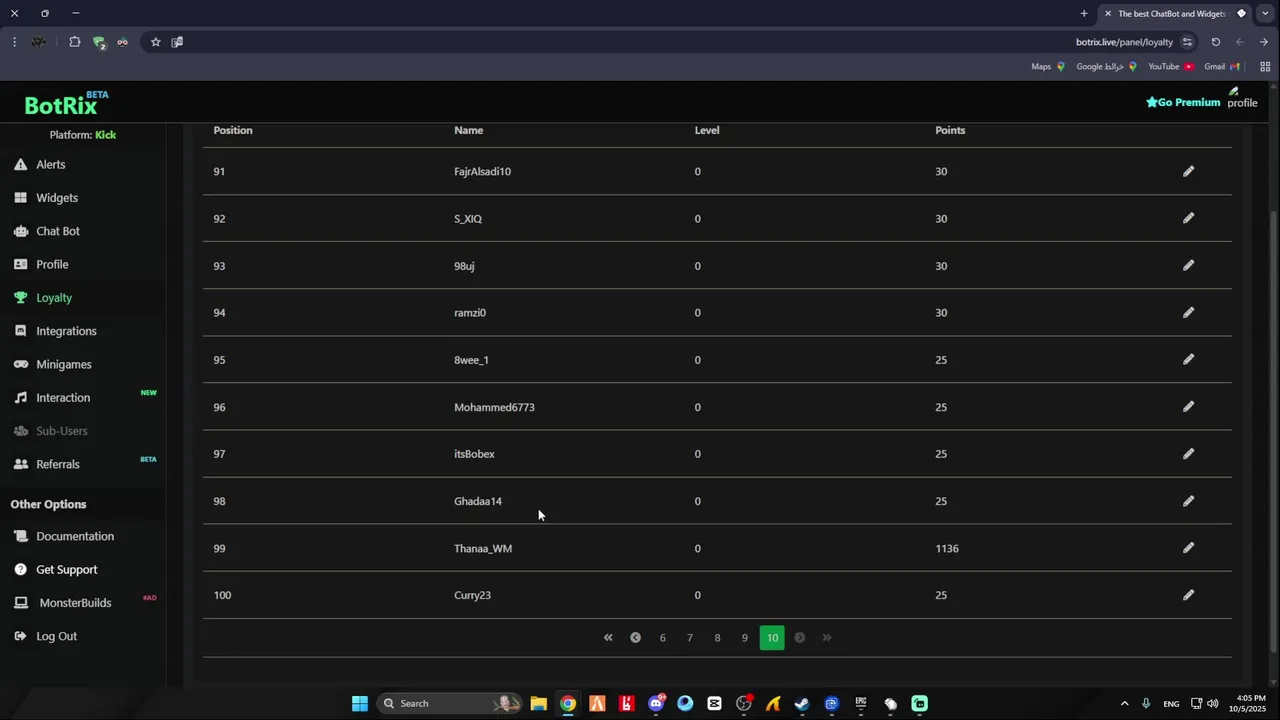The height and width of the screenshot is (720, 1280).
Task: Open Gmail bookmark
Action: coord(1222,66)
